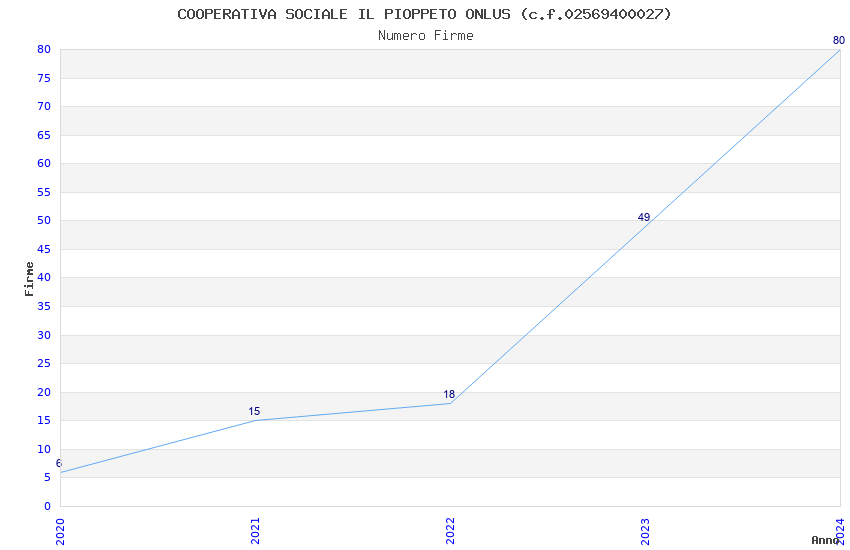
Task: Click the y-axis tick label 70
Action: coord(44,106)
